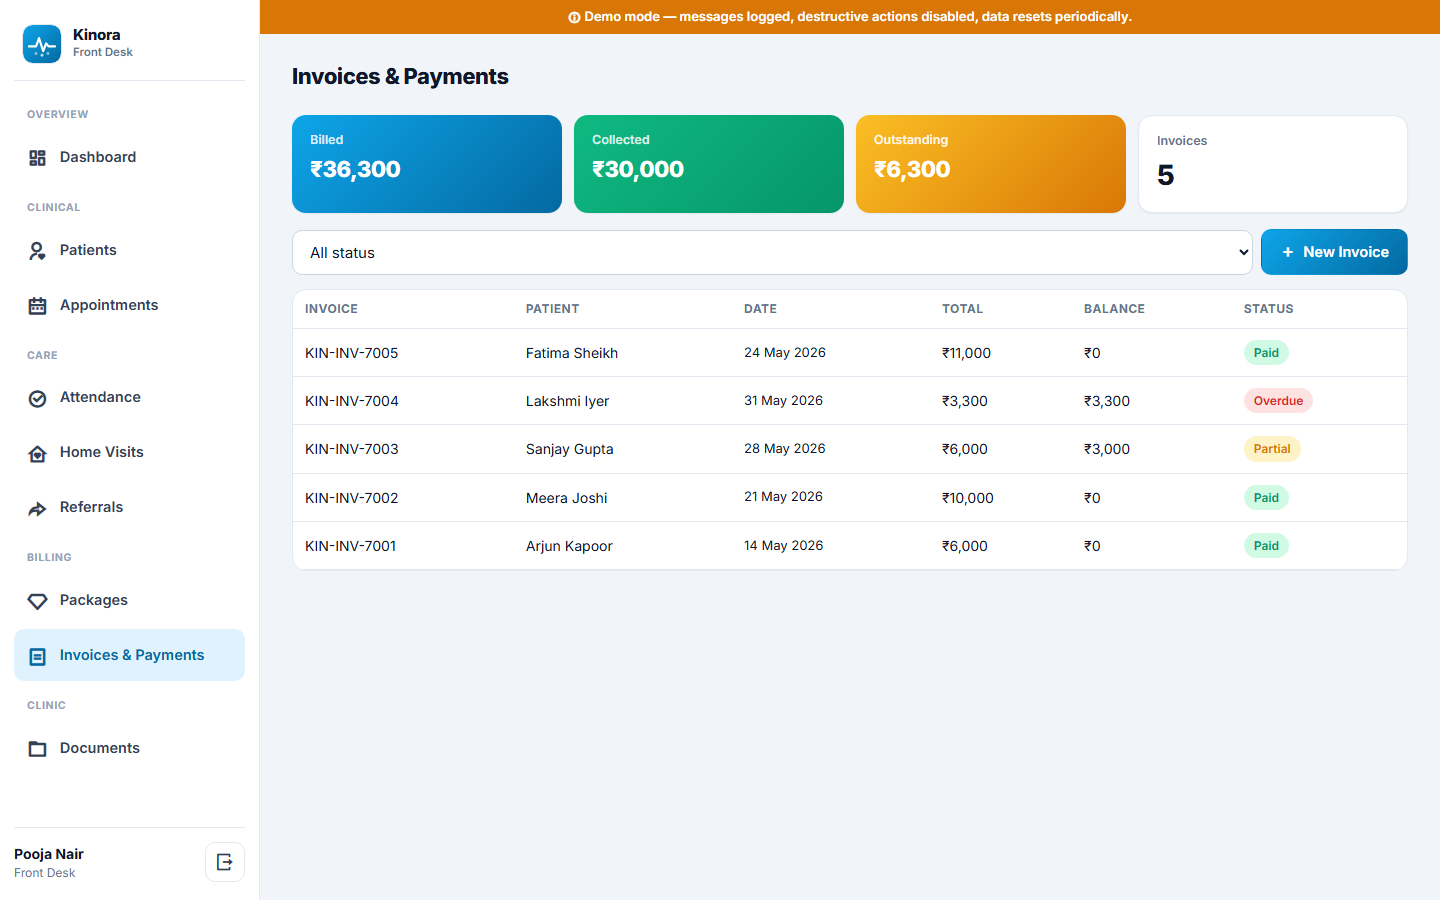Click Paid badge on KIN-INV-7005 row
This screenshot has height=900, width=1440.
click(1266, 353)
